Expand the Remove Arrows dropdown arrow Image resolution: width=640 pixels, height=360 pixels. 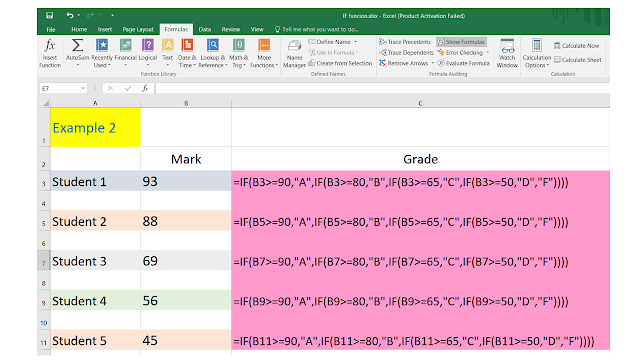click(x=433, y=63)
